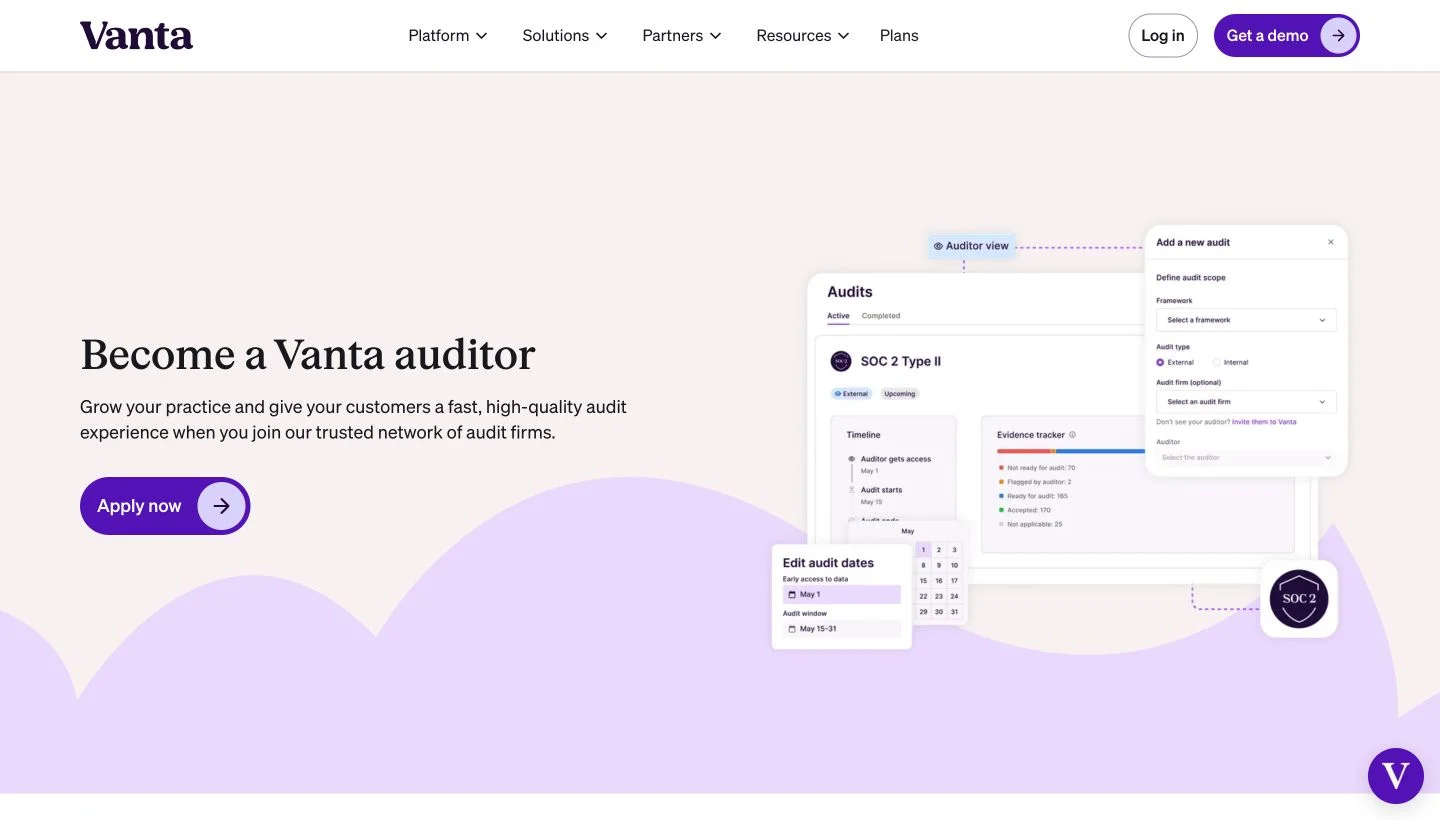Select the Internal audit type radio
Screen dimensions: 1440x820
tap(1216, 362)
